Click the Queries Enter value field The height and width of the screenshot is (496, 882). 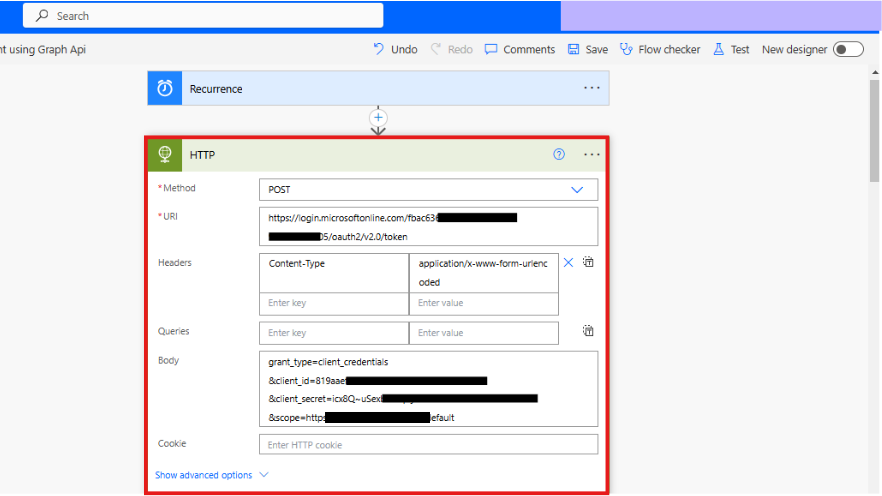tap(484, 333)
